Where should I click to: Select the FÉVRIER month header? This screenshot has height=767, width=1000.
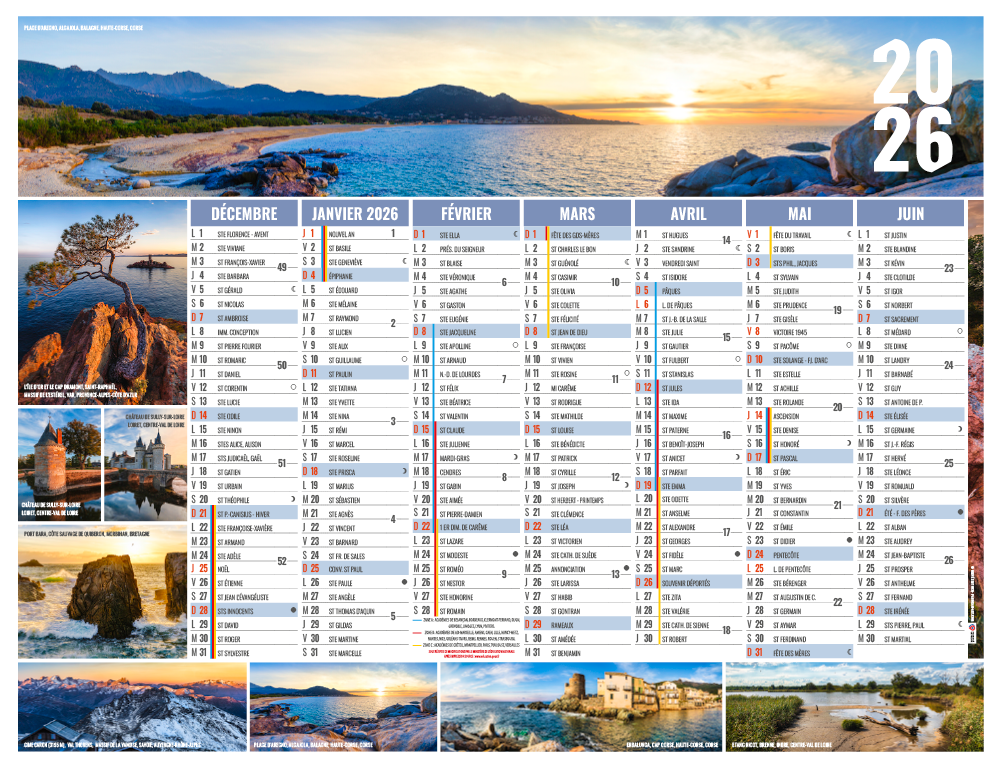(466, 213)
